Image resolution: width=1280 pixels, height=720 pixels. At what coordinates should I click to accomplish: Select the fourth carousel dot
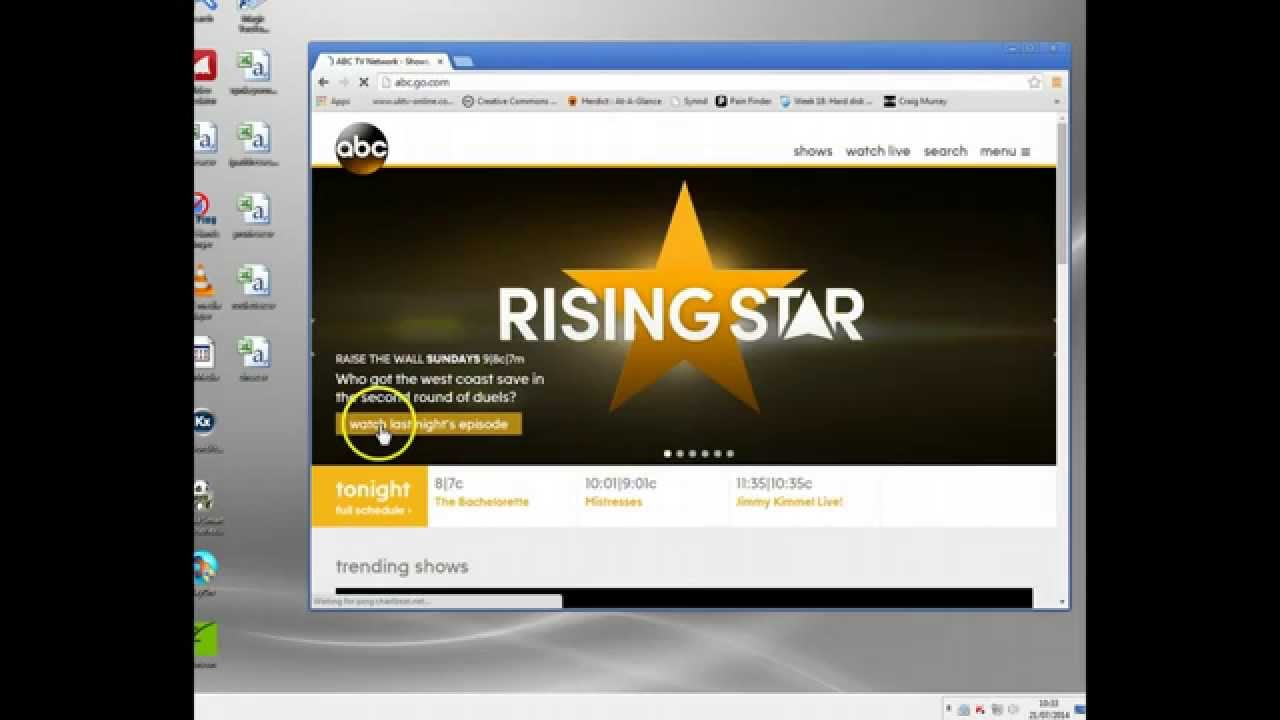705,453
